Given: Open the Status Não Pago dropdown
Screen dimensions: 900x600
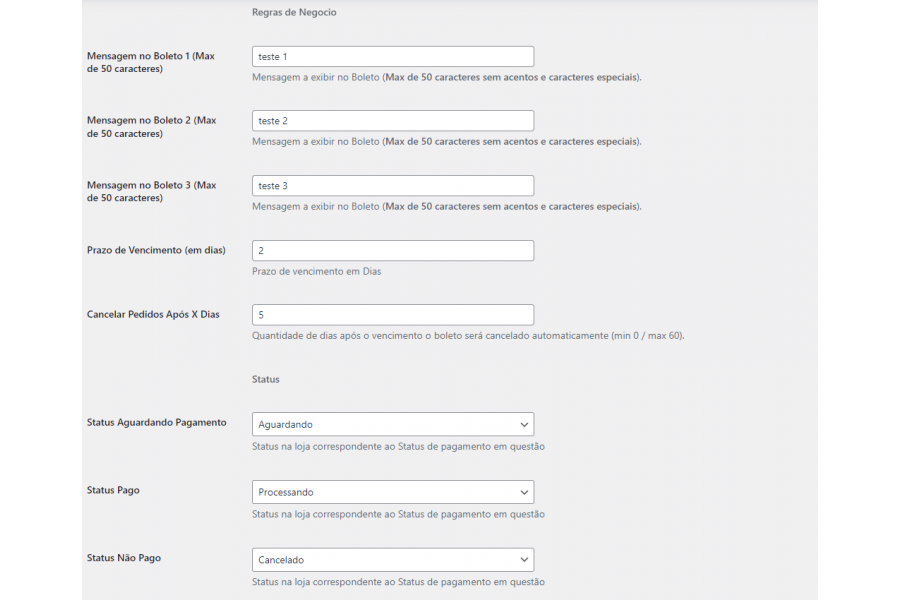Looking at the screenshot, I should [x=393, y=560].
